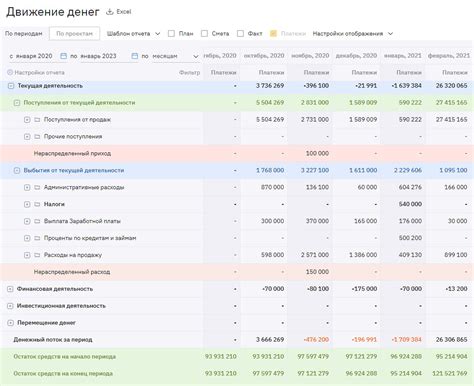474x386 pixels.
Task: Click the 121 521 769 closing balance
Action: click(450, 374)
